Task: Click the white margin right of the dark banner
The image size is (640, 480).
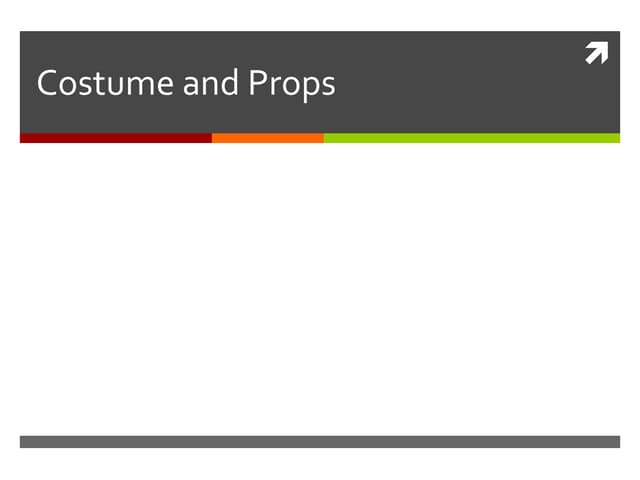Action: [x=630, y=85]
